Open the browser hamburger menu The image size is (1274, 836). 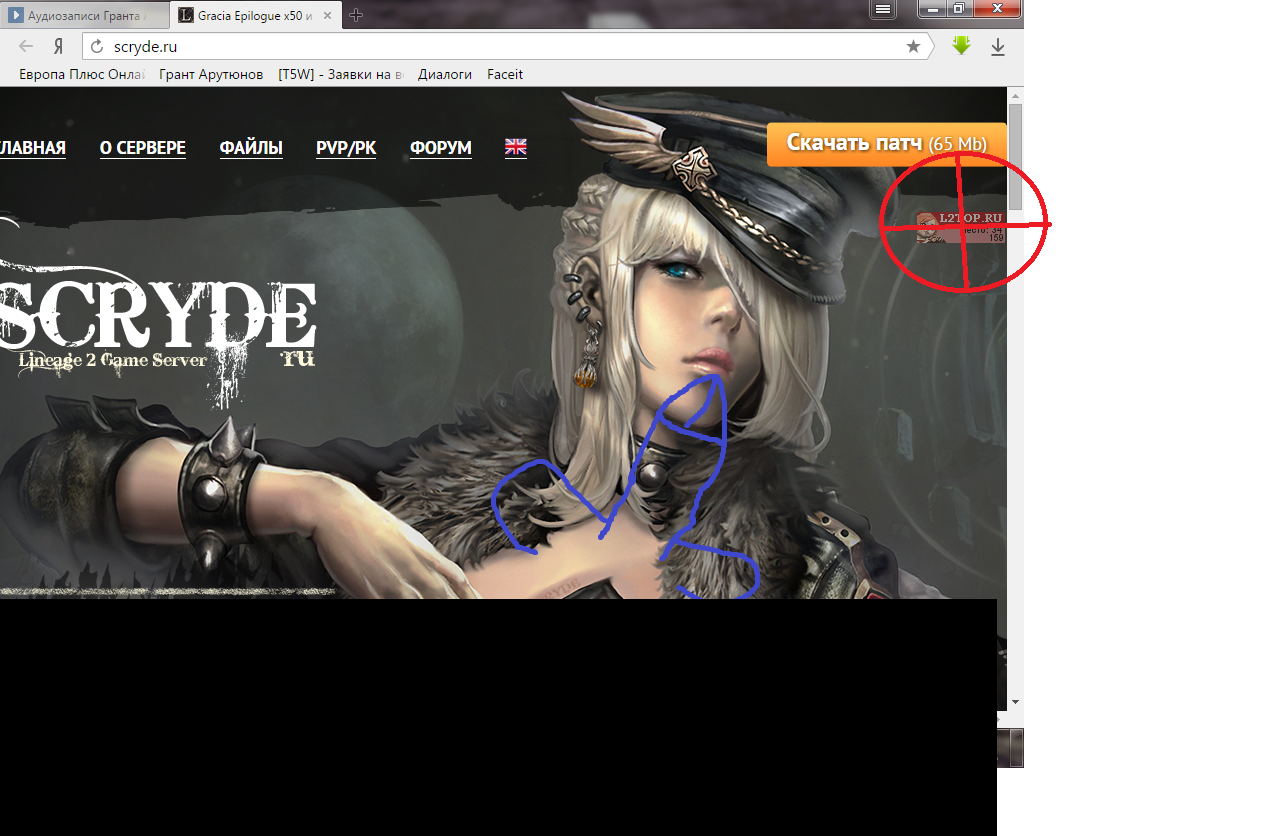(x=882, y=11)
